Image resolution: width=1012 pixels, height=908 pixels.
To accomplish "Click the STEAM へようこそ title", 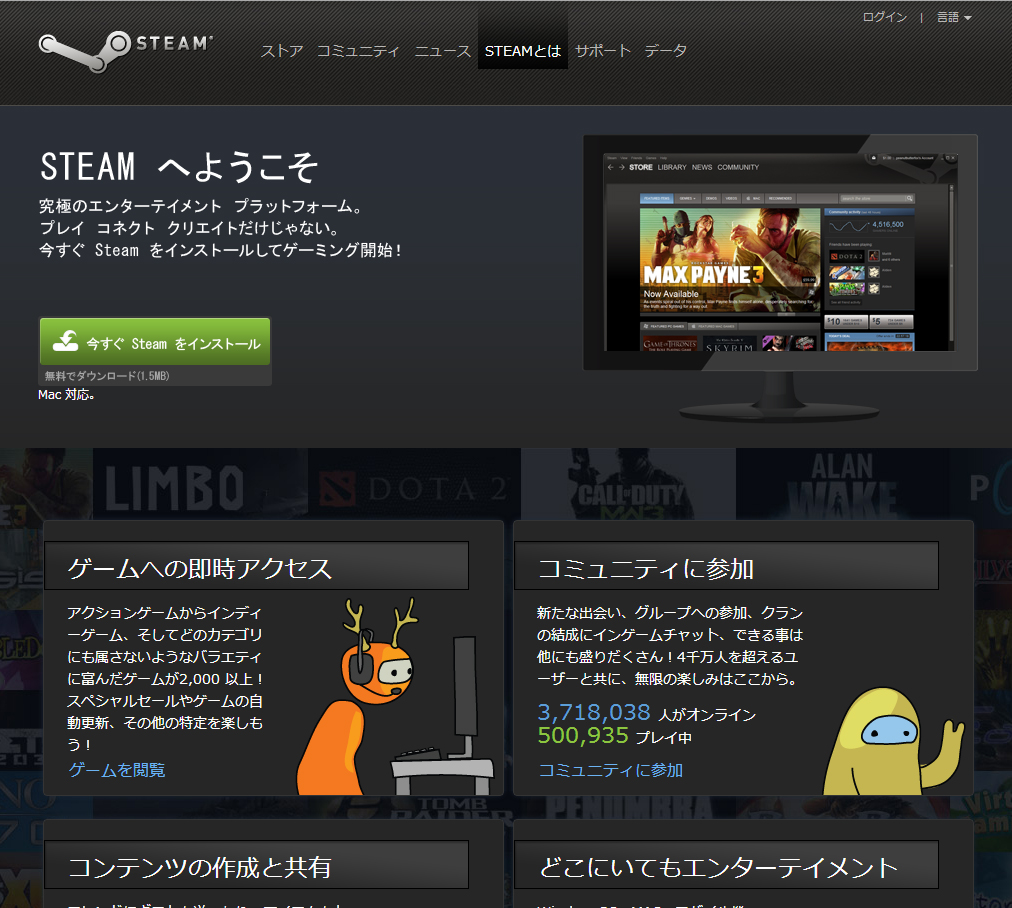I will [179, 166].
